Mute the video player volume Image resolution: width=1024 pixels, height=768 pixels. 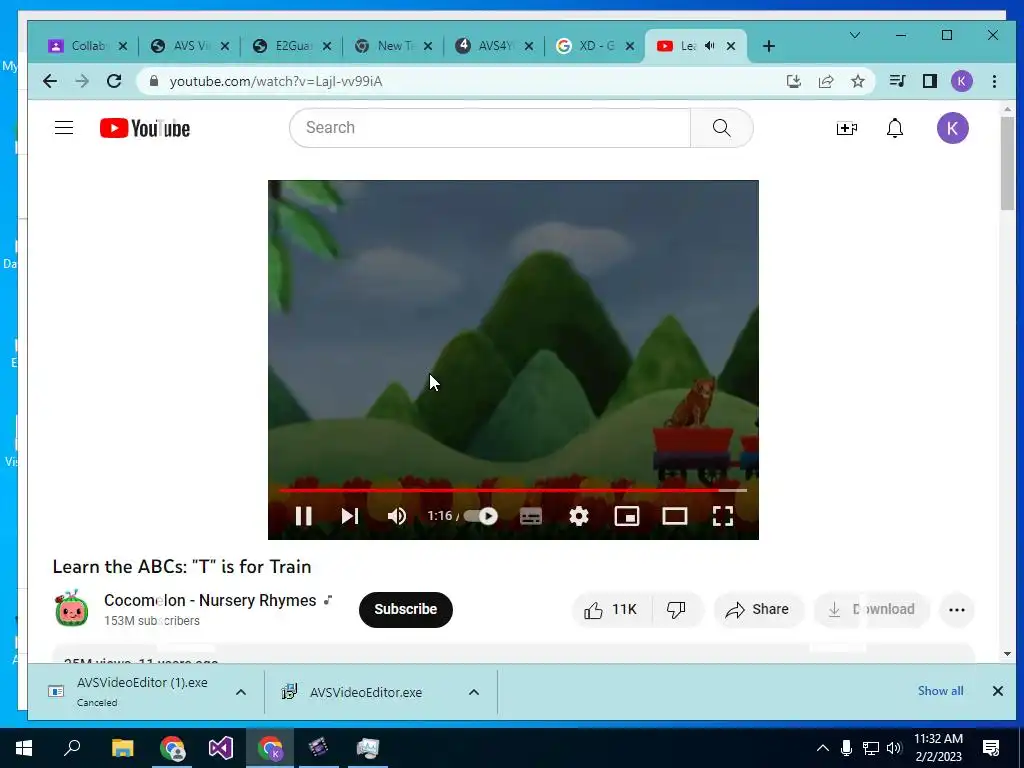[396, 516]
